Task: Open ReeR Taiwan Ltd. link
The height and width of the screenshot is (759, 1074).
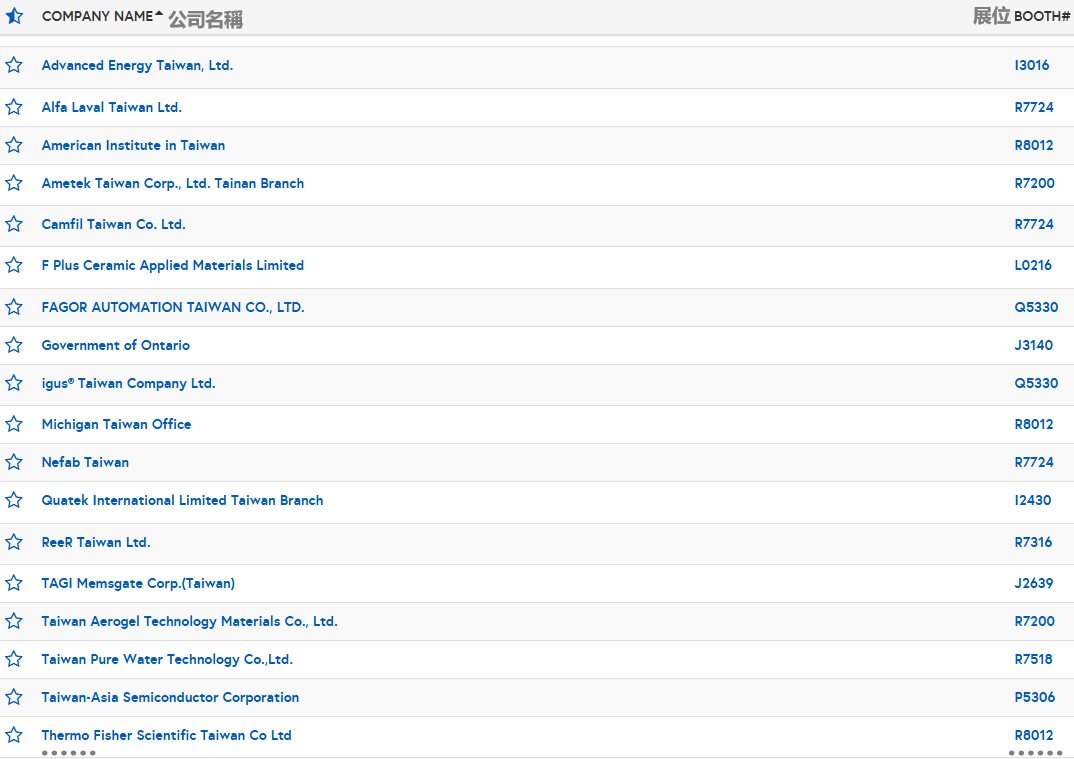Action: [96, 542]
